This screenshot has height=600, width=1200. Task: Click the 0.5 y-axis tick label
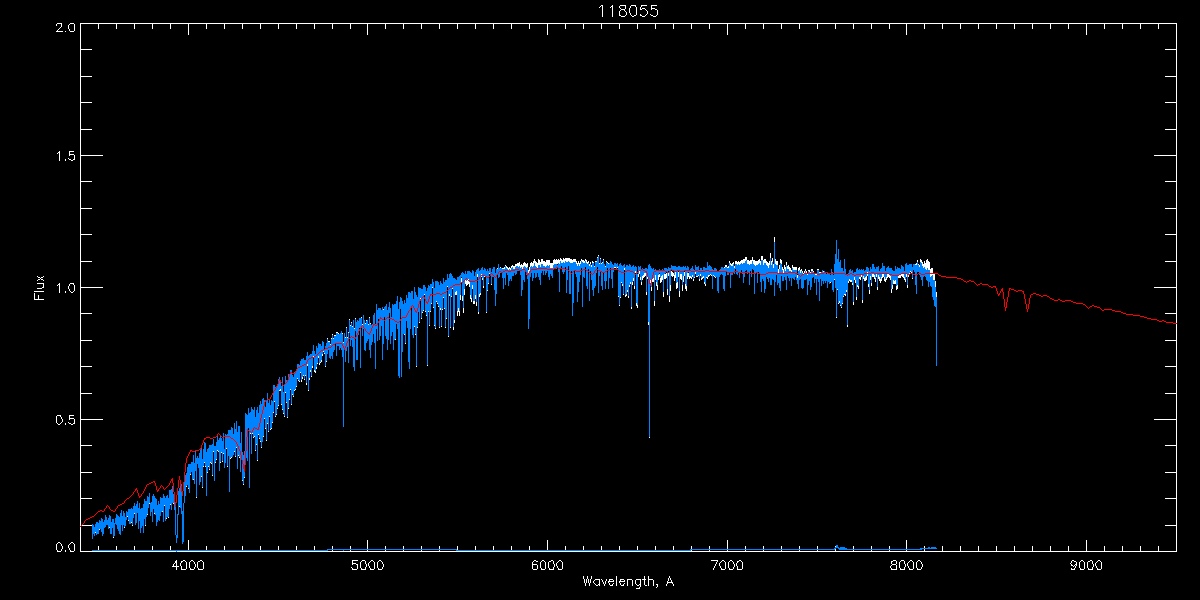point(63,419)
